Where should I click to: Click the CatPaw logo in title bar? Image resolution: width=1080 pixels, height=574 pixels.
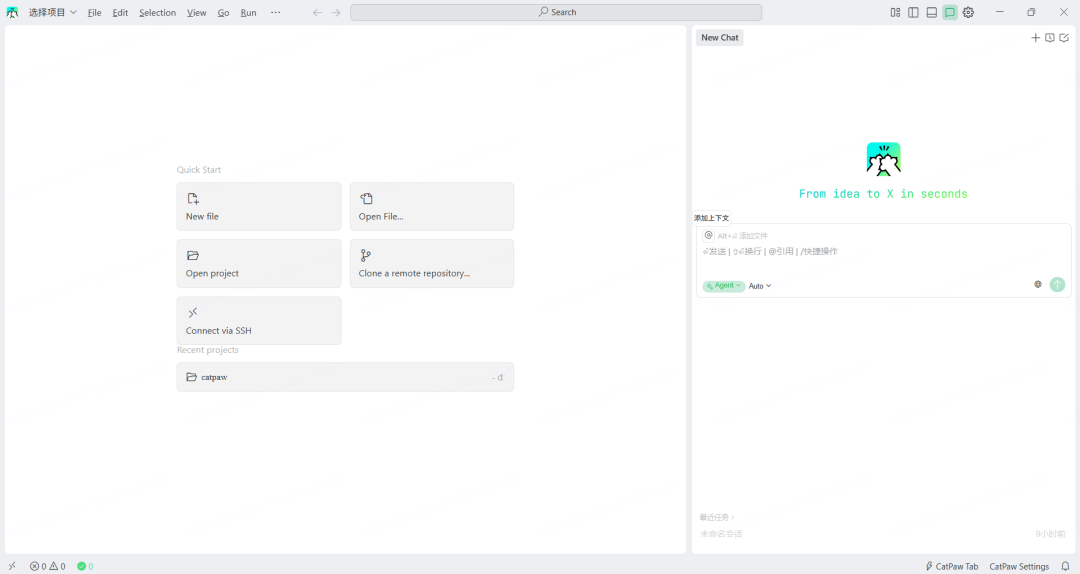pos(12,12)
